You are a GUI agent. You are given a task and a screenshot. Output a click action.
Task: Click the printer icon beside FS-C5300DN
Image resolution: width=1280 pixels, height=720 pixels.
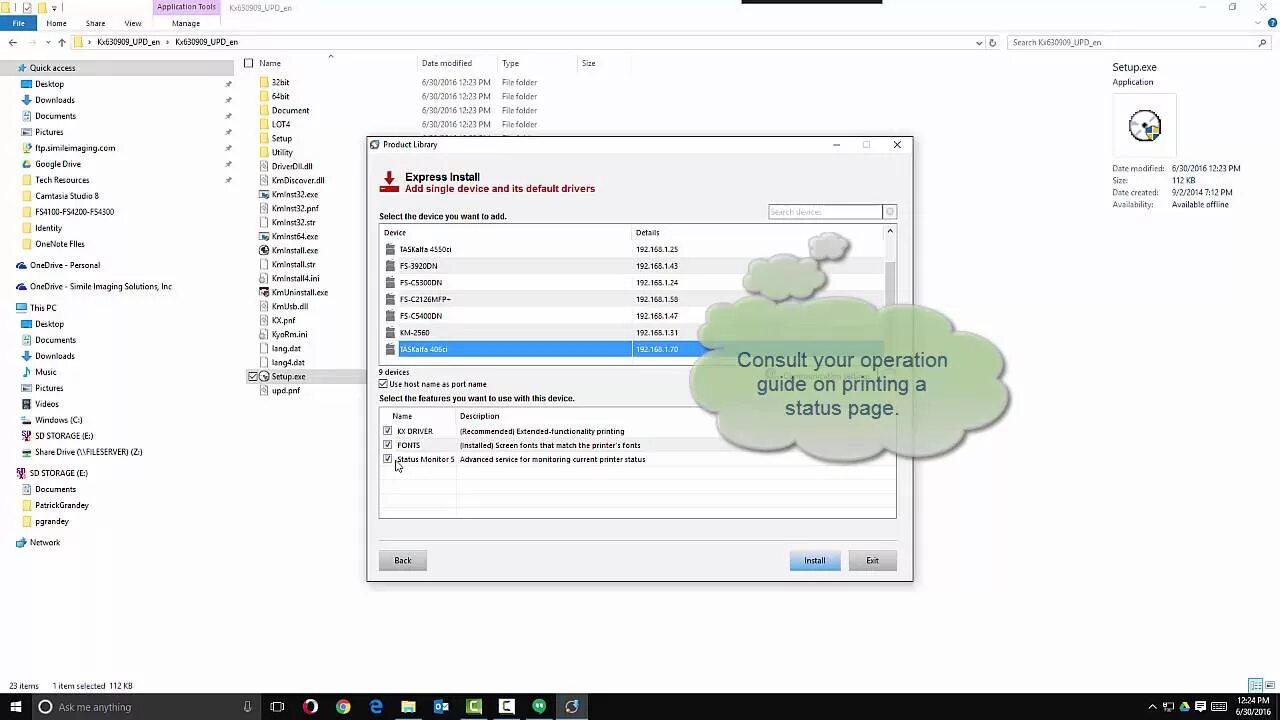[x=390, y=283]
